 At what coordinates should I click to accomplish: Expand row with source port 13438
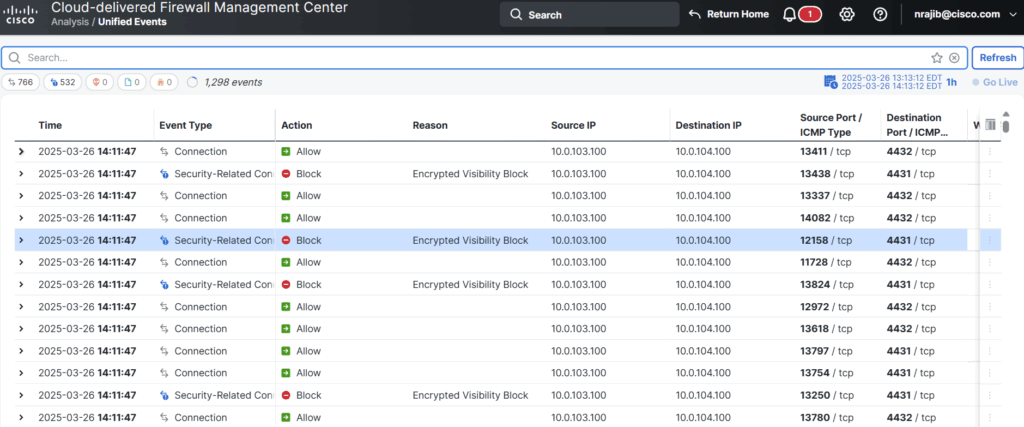[21, 174]
